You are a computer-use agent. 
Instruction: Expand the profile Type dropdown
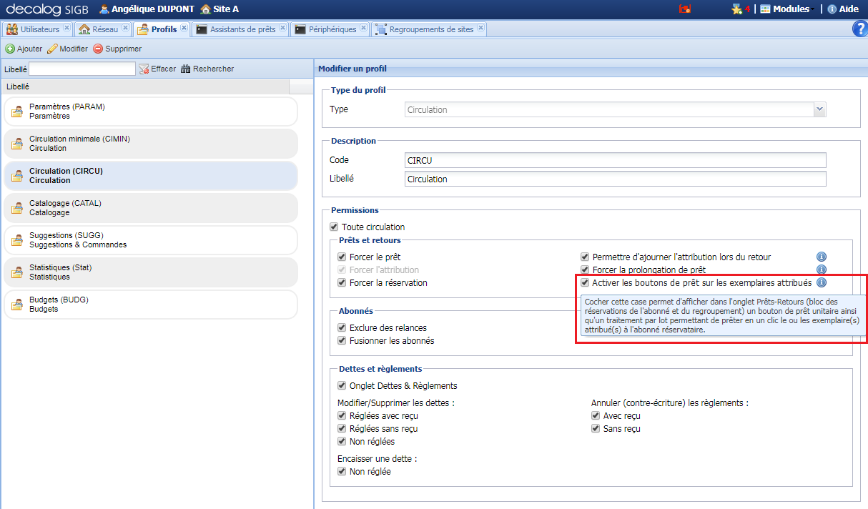819,109
